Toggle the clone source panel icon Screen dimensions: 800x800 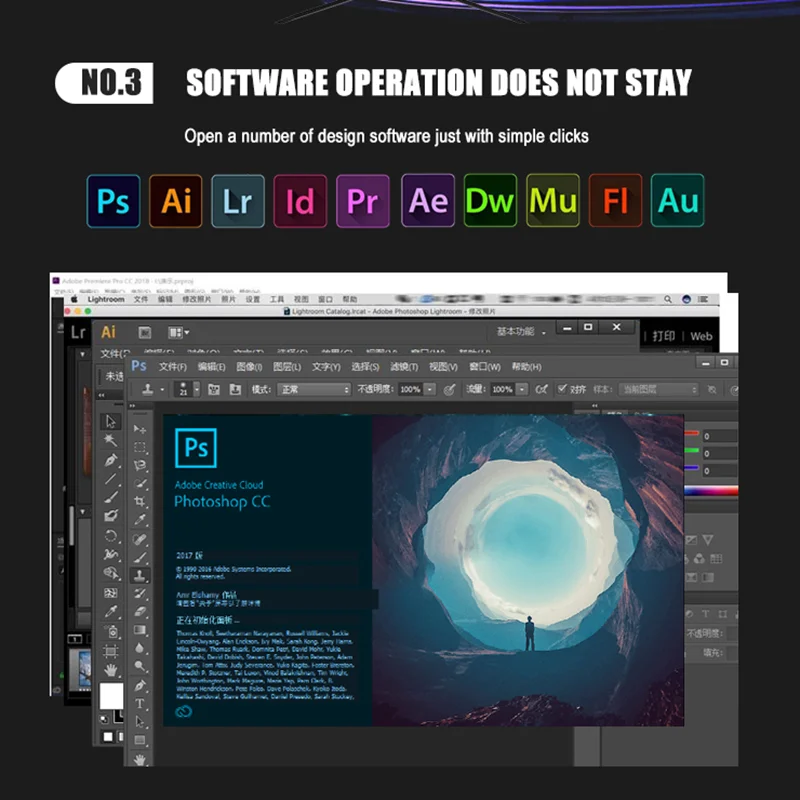click(235, 390)
